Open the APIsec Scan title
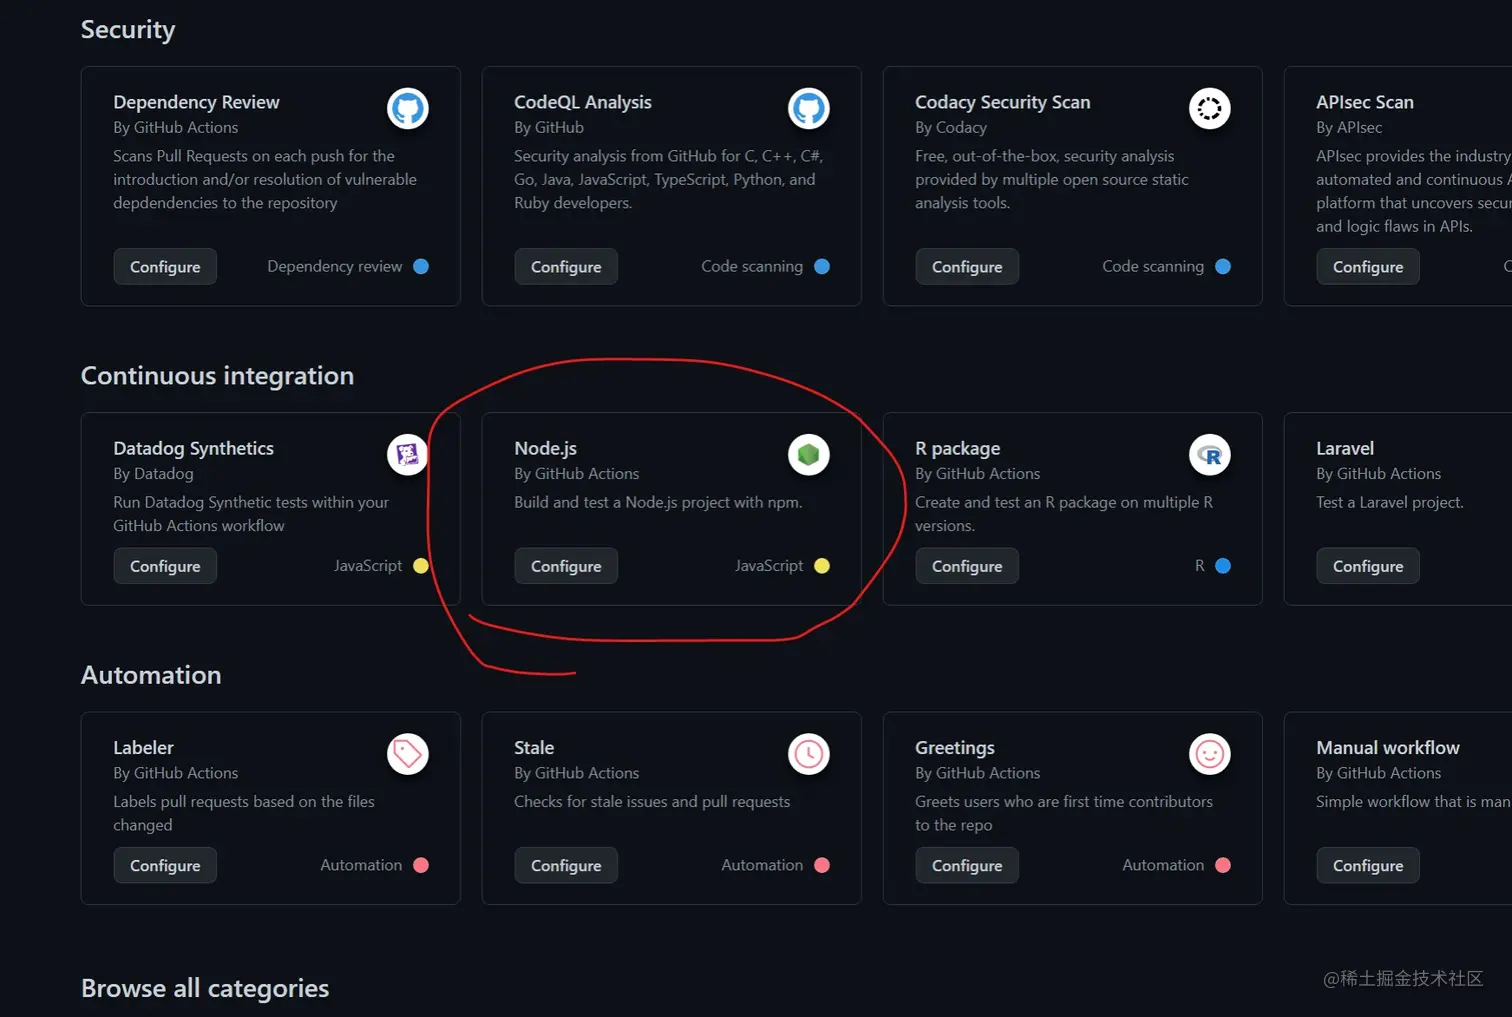The image size is (1512, 1017). (1365, 102)
